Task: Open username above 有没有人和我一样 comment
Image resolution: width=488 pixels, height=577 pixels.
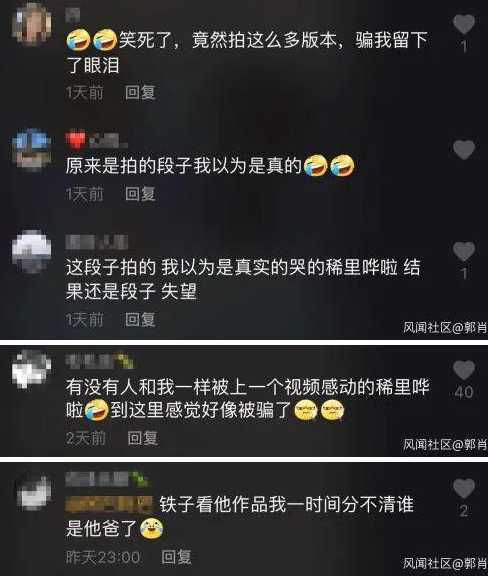Action: tap(99, 361)
